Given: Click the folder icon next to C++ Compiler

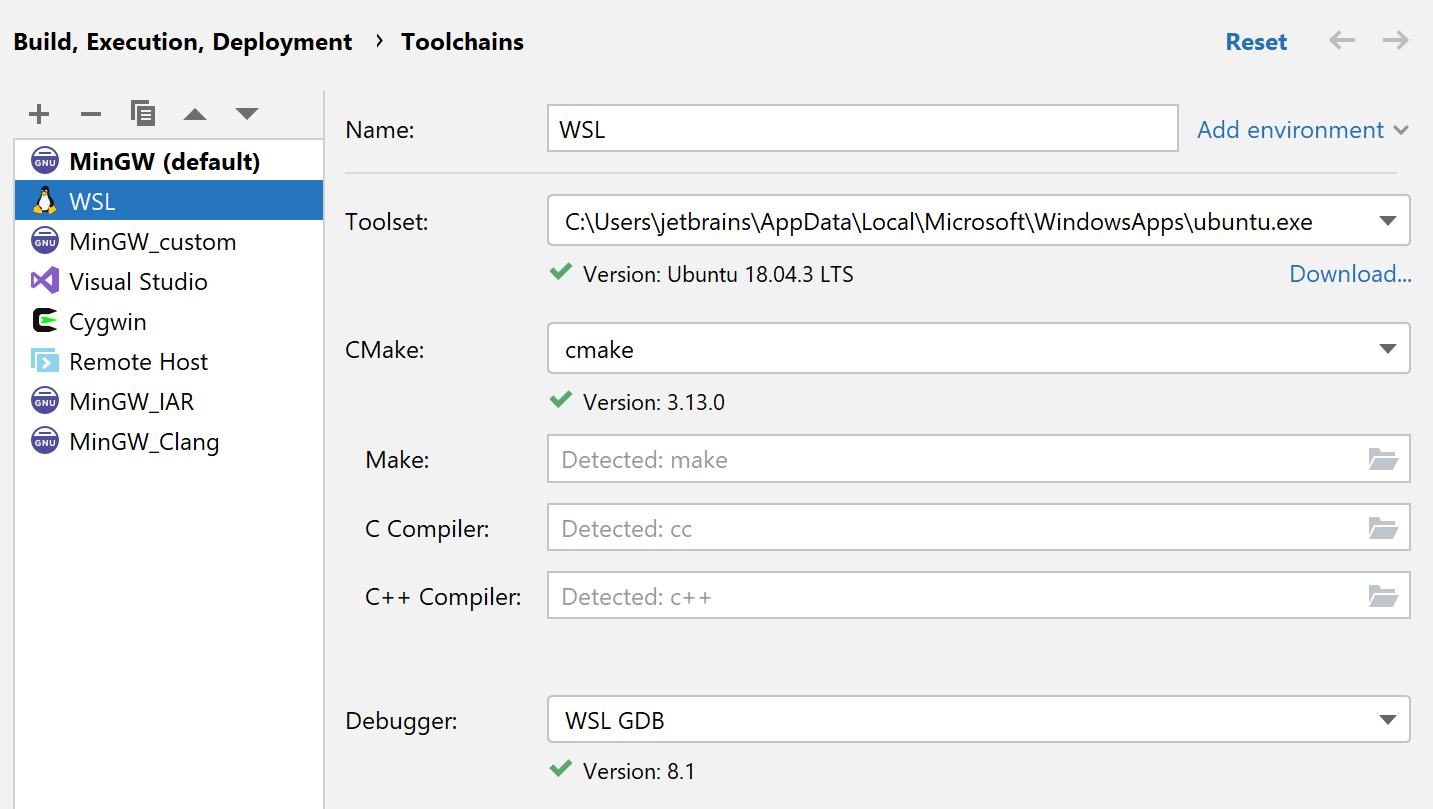Looking at the screenshot, I should pos(1383,596).
